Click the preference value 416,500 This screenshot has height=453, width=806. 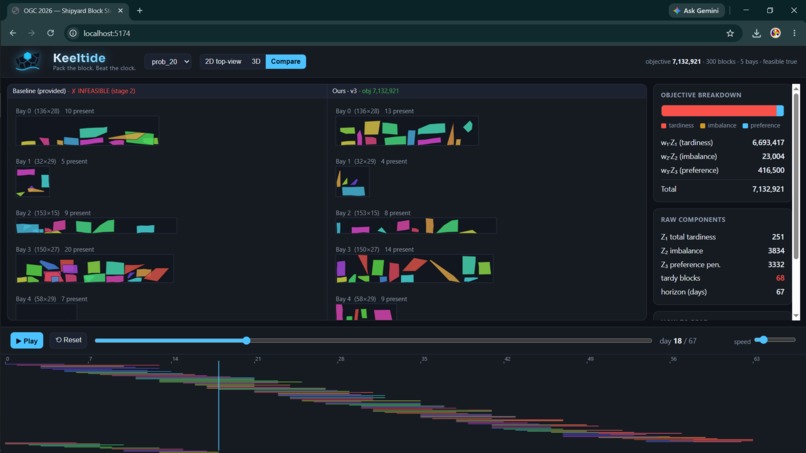point(771,170)
